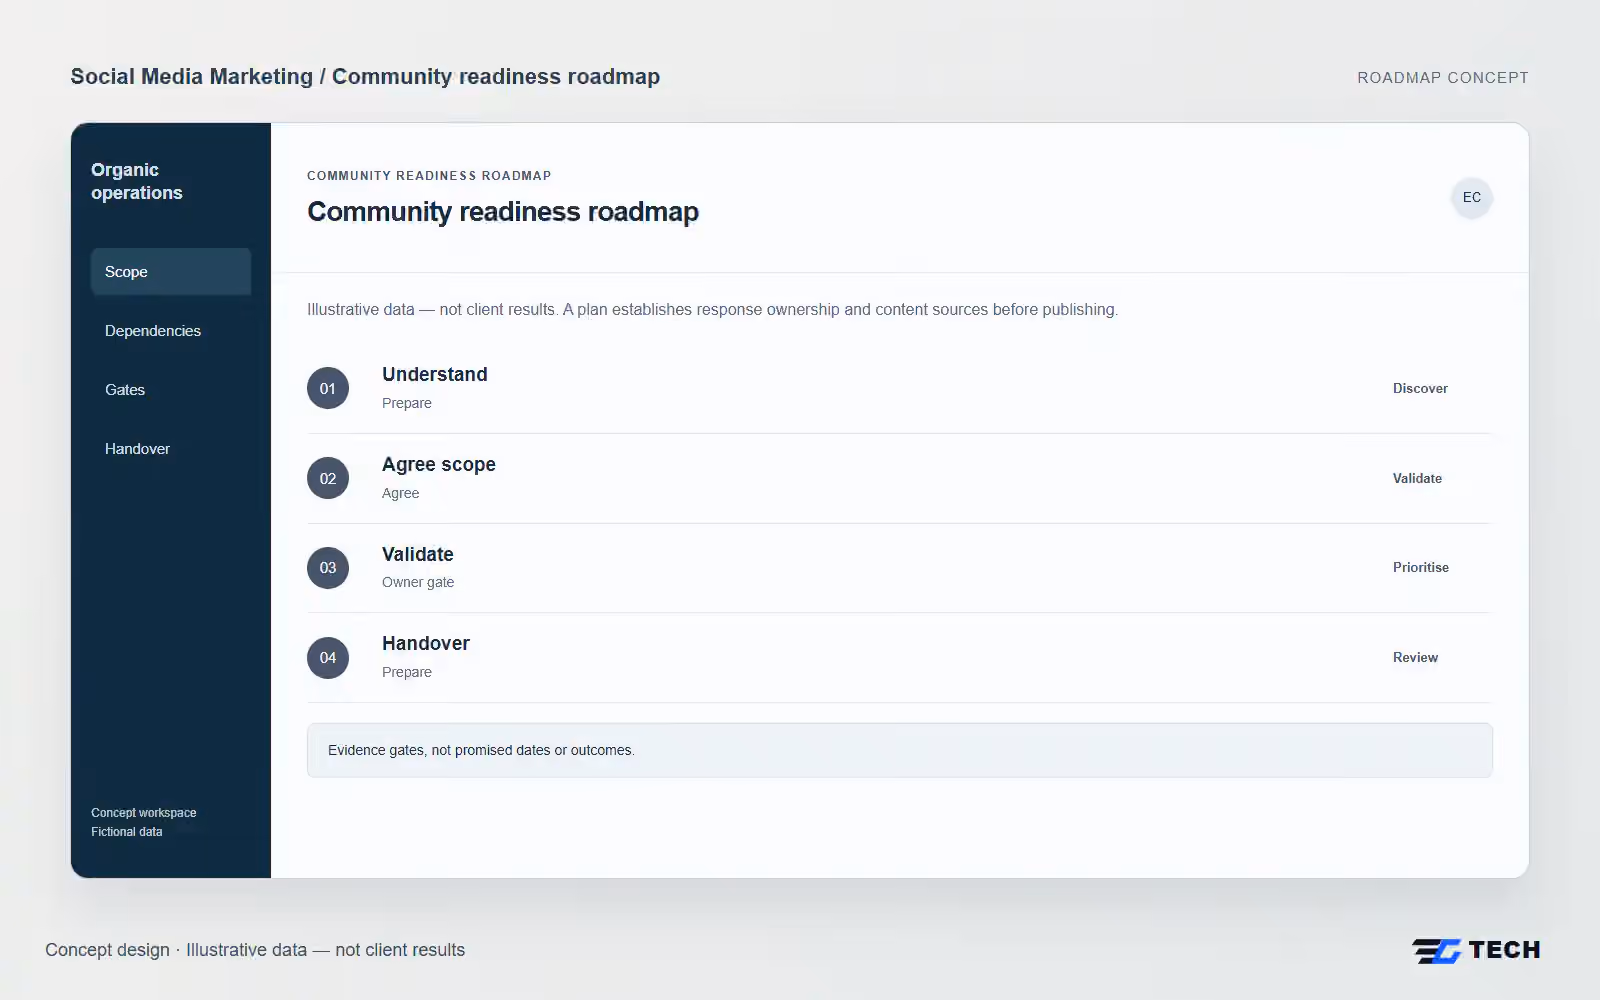Select step 03 number badge
Screen dimensions: 1600x1000
click(x=328, y=568)
